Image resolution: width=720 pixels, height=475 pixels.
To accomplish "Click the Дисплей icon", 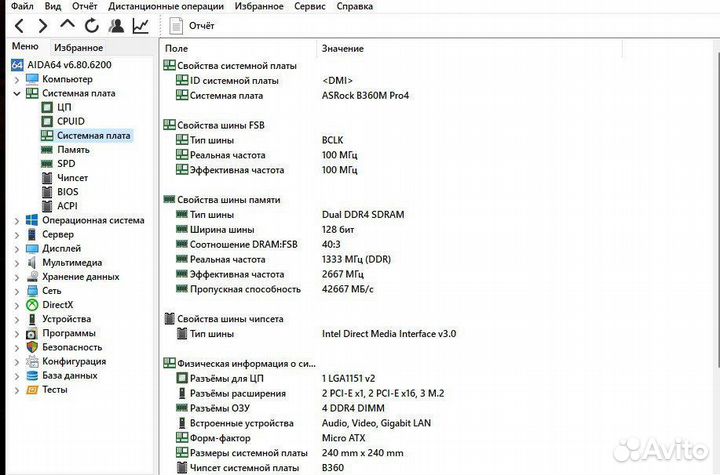I will click(x=32, y=249).
